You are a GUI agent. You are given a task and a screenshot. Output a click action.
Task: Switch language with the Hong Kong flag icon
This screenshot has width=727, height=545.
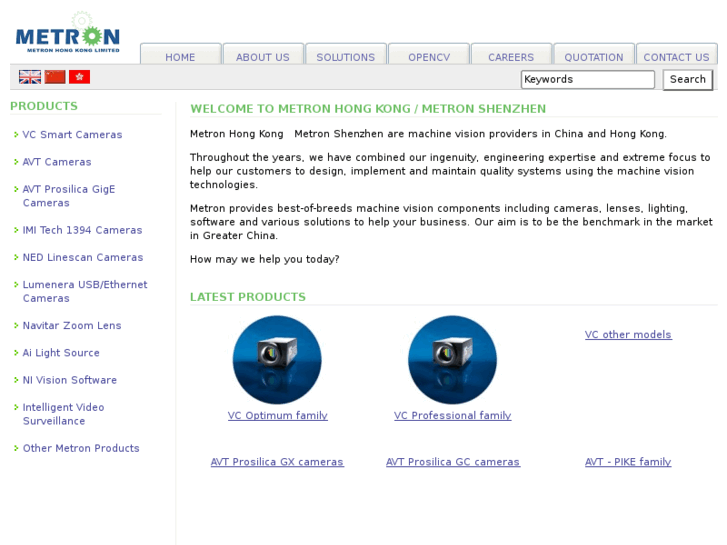pyautogui.click(x=79, y=77)
